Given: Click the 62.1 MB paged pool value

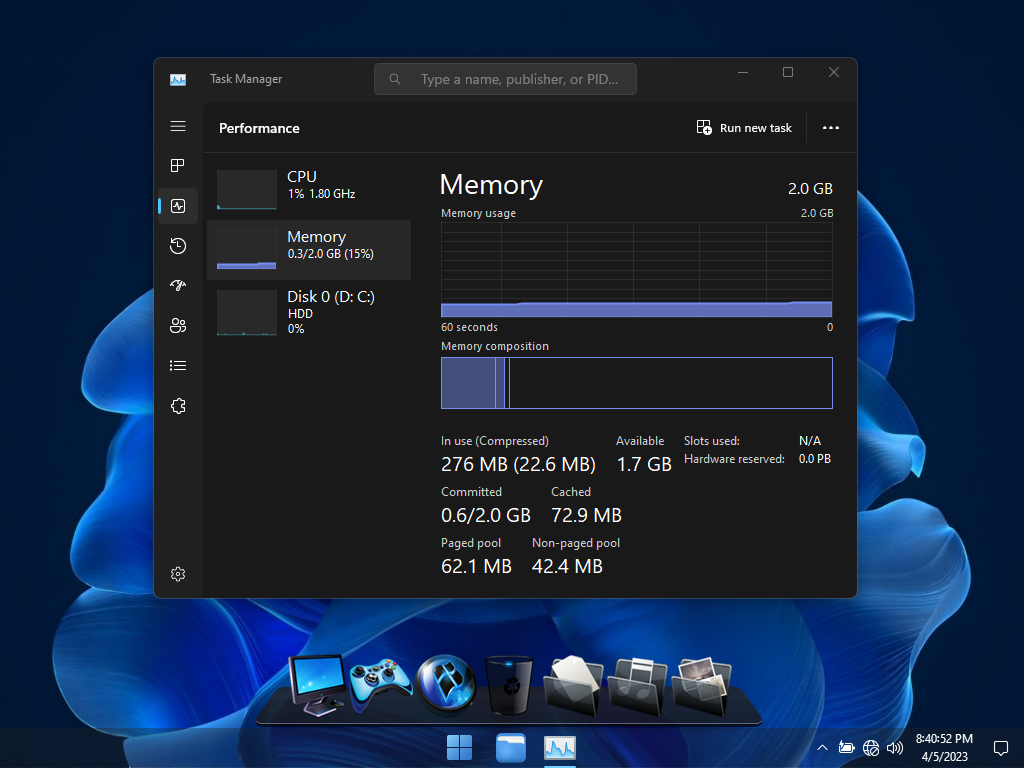Looking at the screenshot, I should 476,566.
